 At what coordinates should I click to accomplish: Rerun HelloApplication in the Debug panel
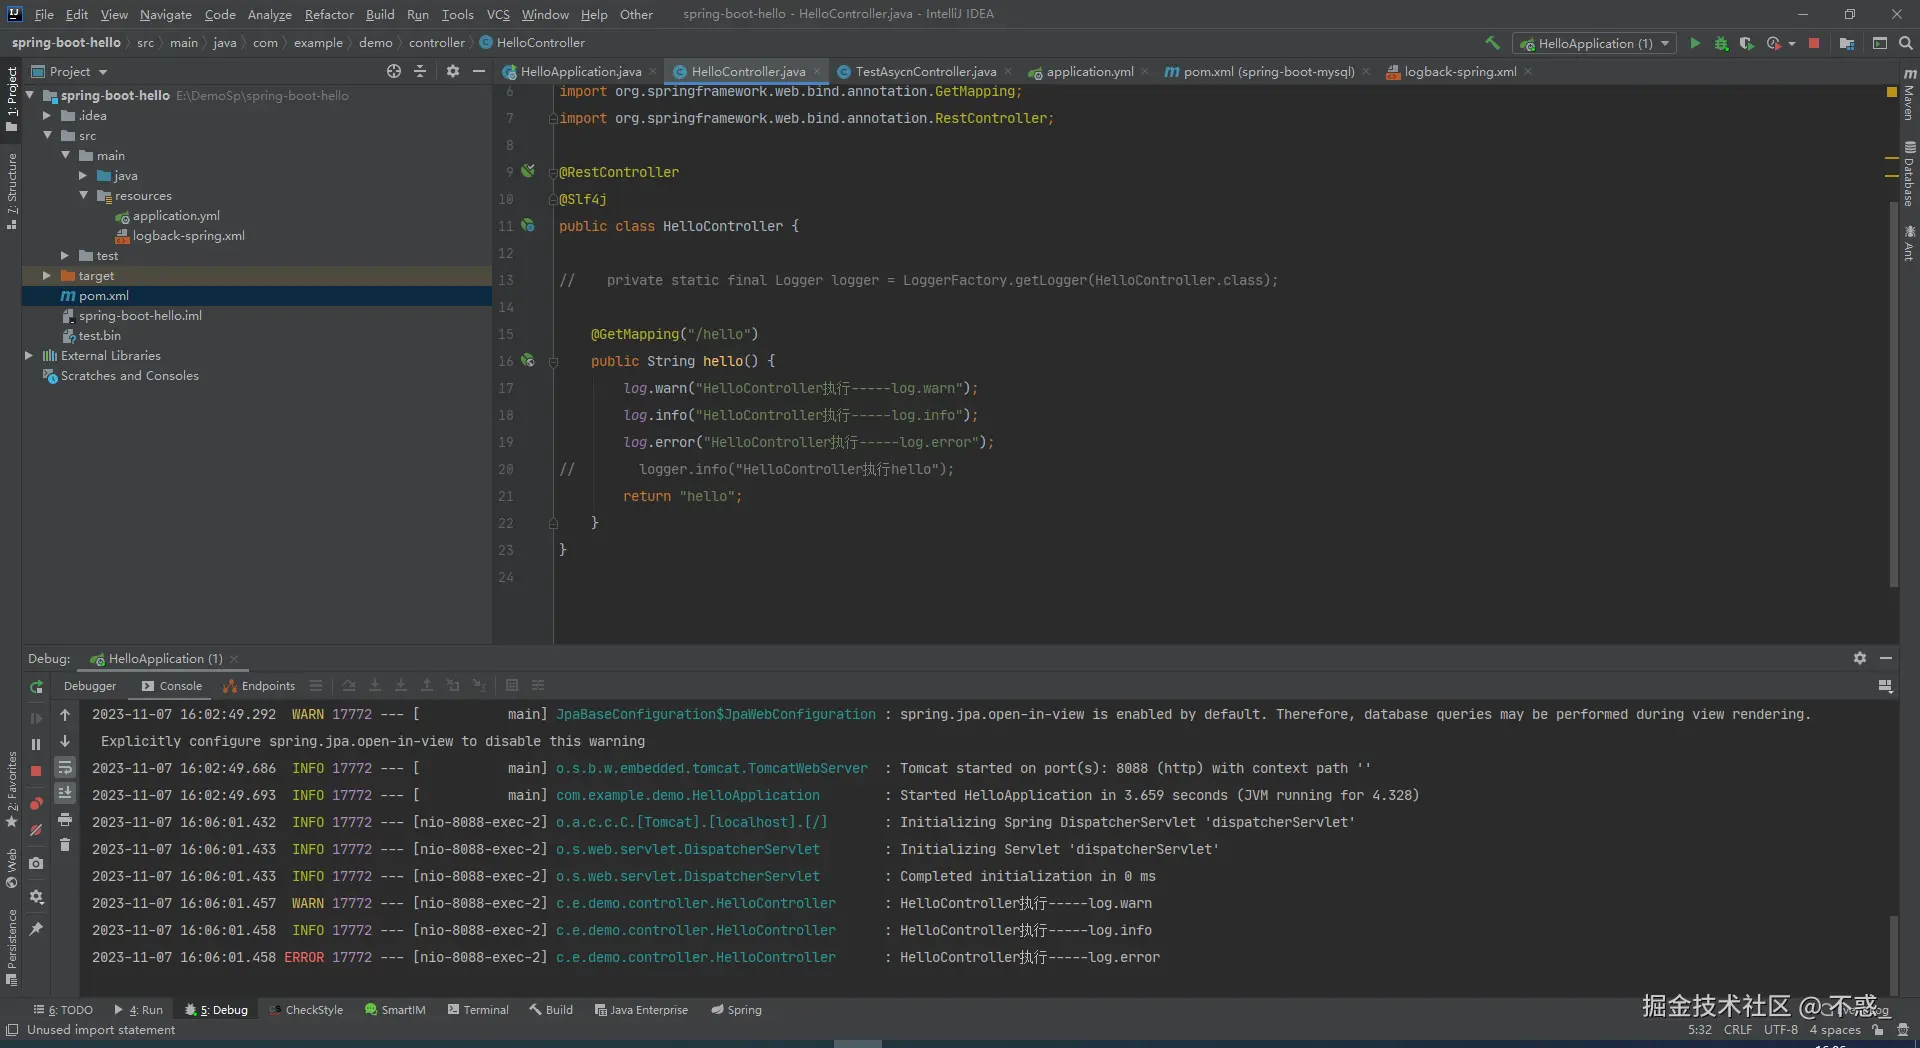pyautogui.click(x=36, y=687)
